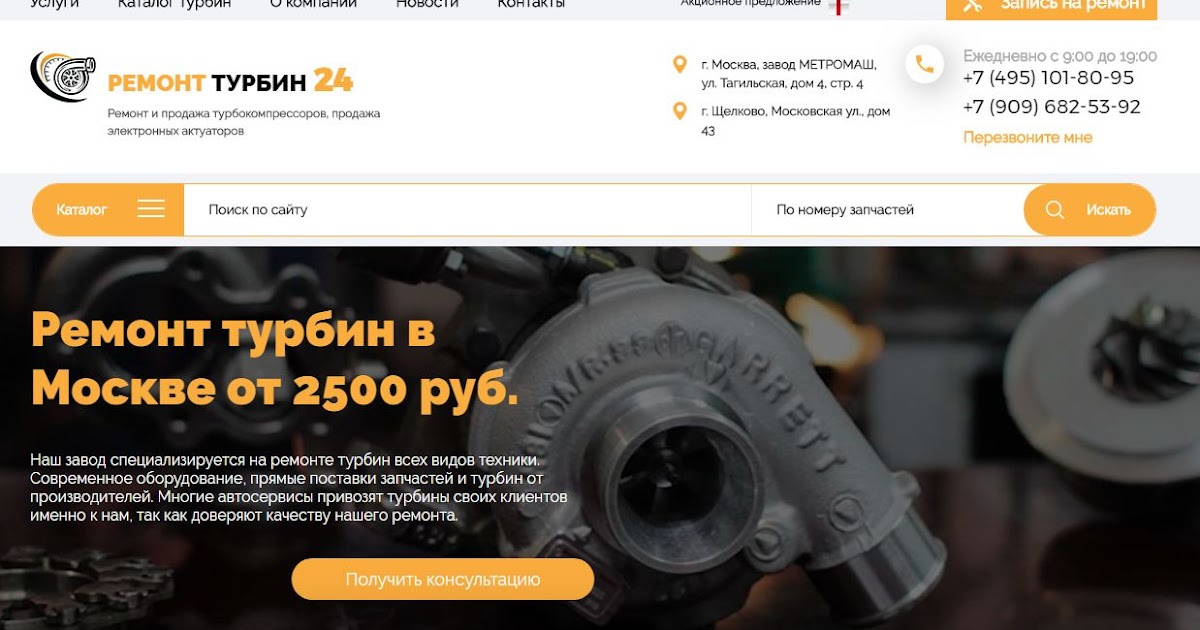Image resolution: width=1200 pixels, height=630 pixels.
Task: Open the Новости menu item
Action: [427, 4]
